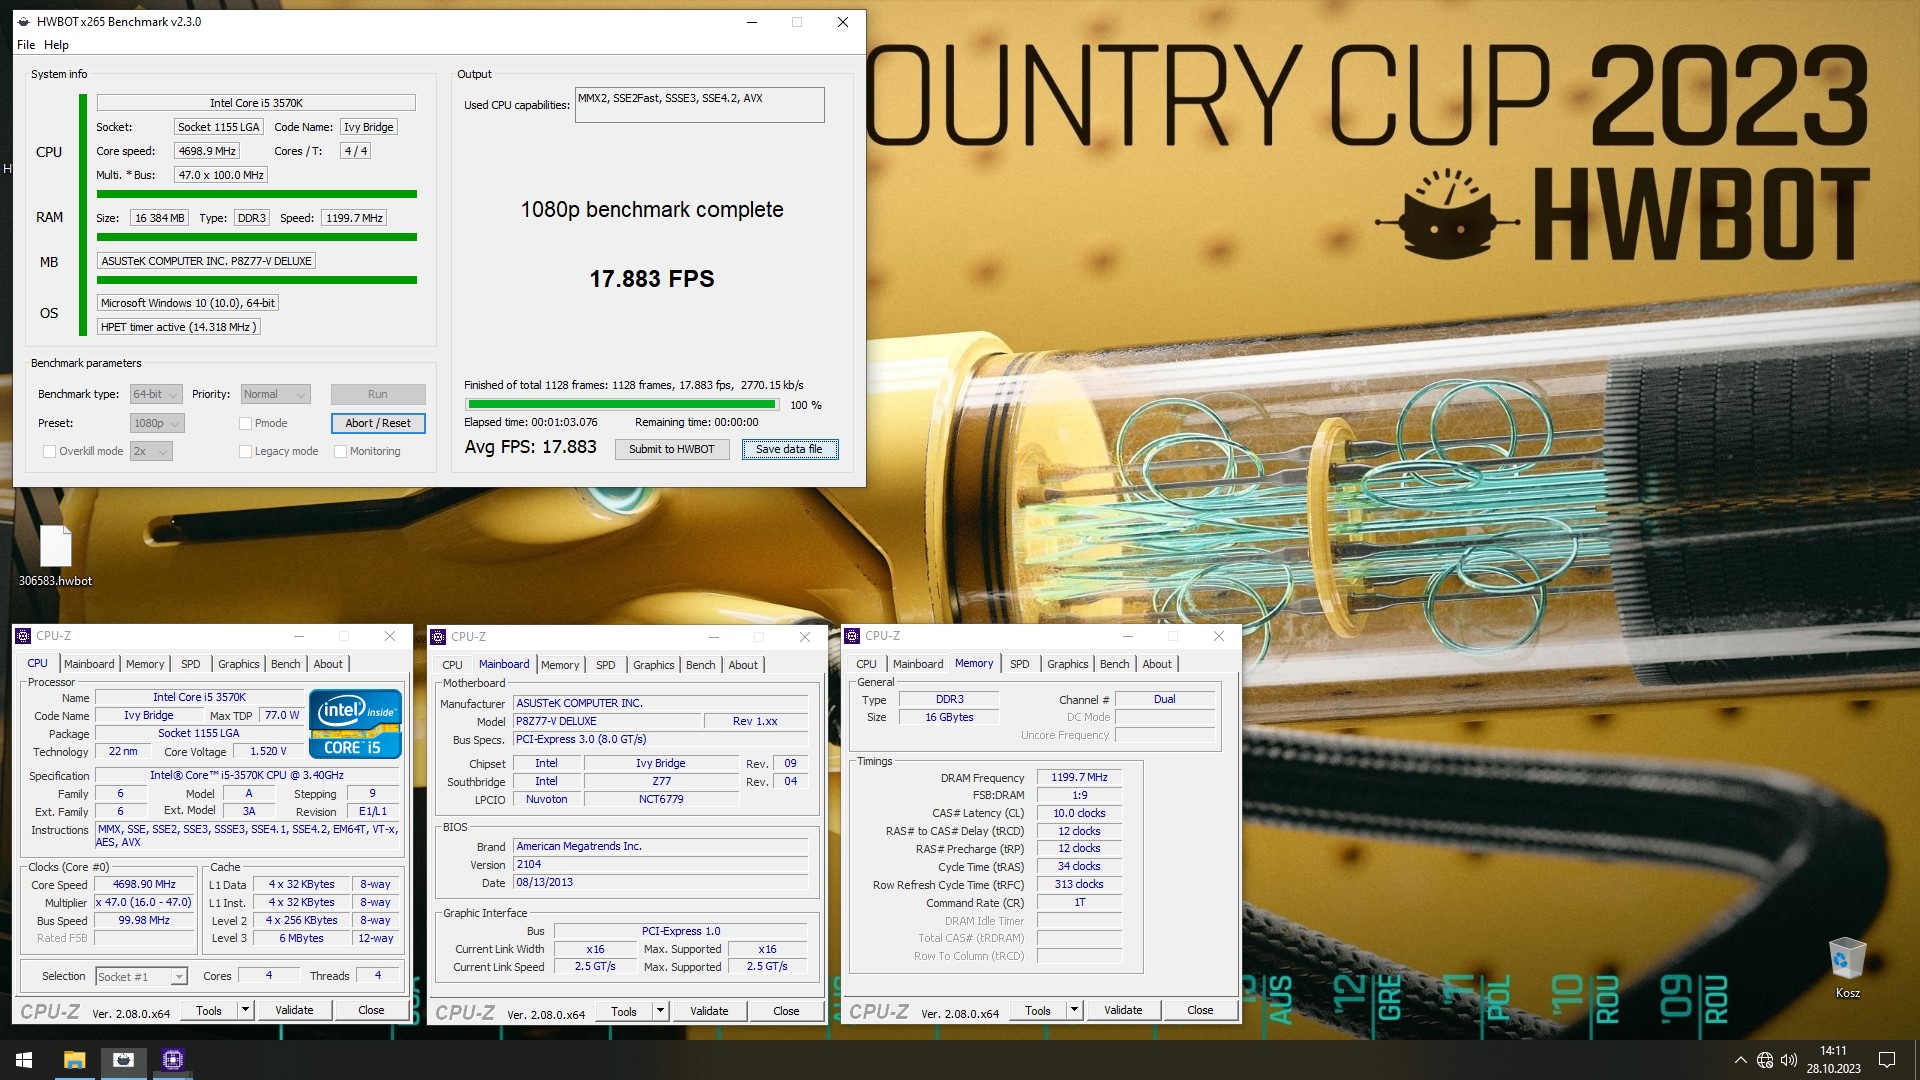This screenshot has width=1920, height=1080.
Task: Open the File menu in HWBOT x265
Action: click(x=26, y=45)
